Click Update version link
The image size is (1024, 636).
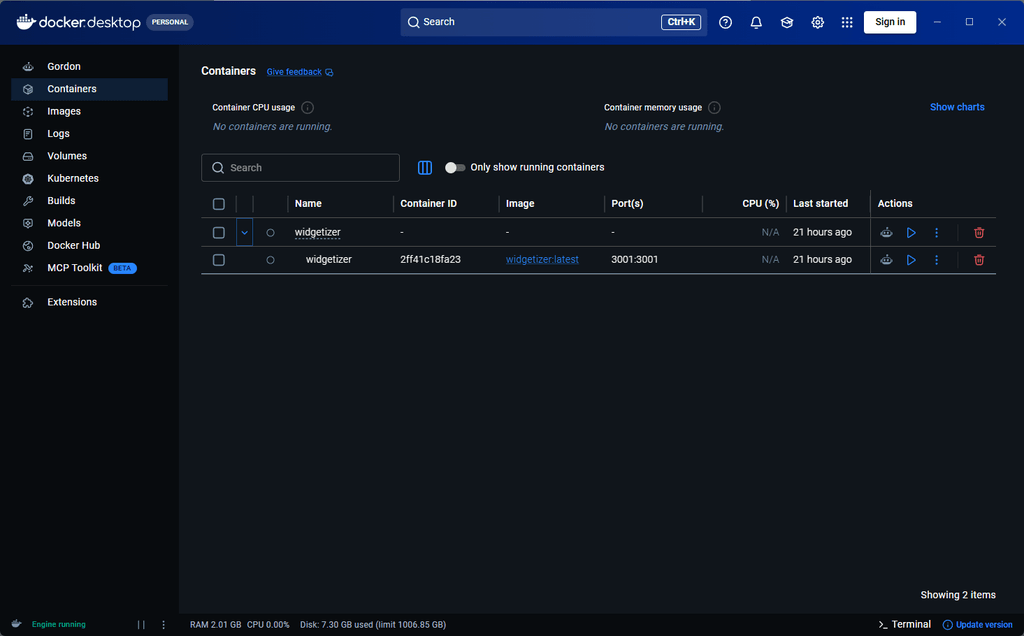point(977,625)
